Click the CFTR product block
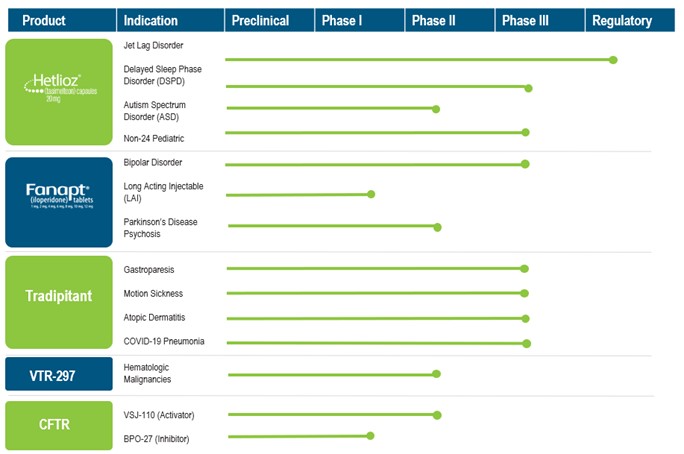This screenshot has height=454, width=684. click(x=60, y=423)
